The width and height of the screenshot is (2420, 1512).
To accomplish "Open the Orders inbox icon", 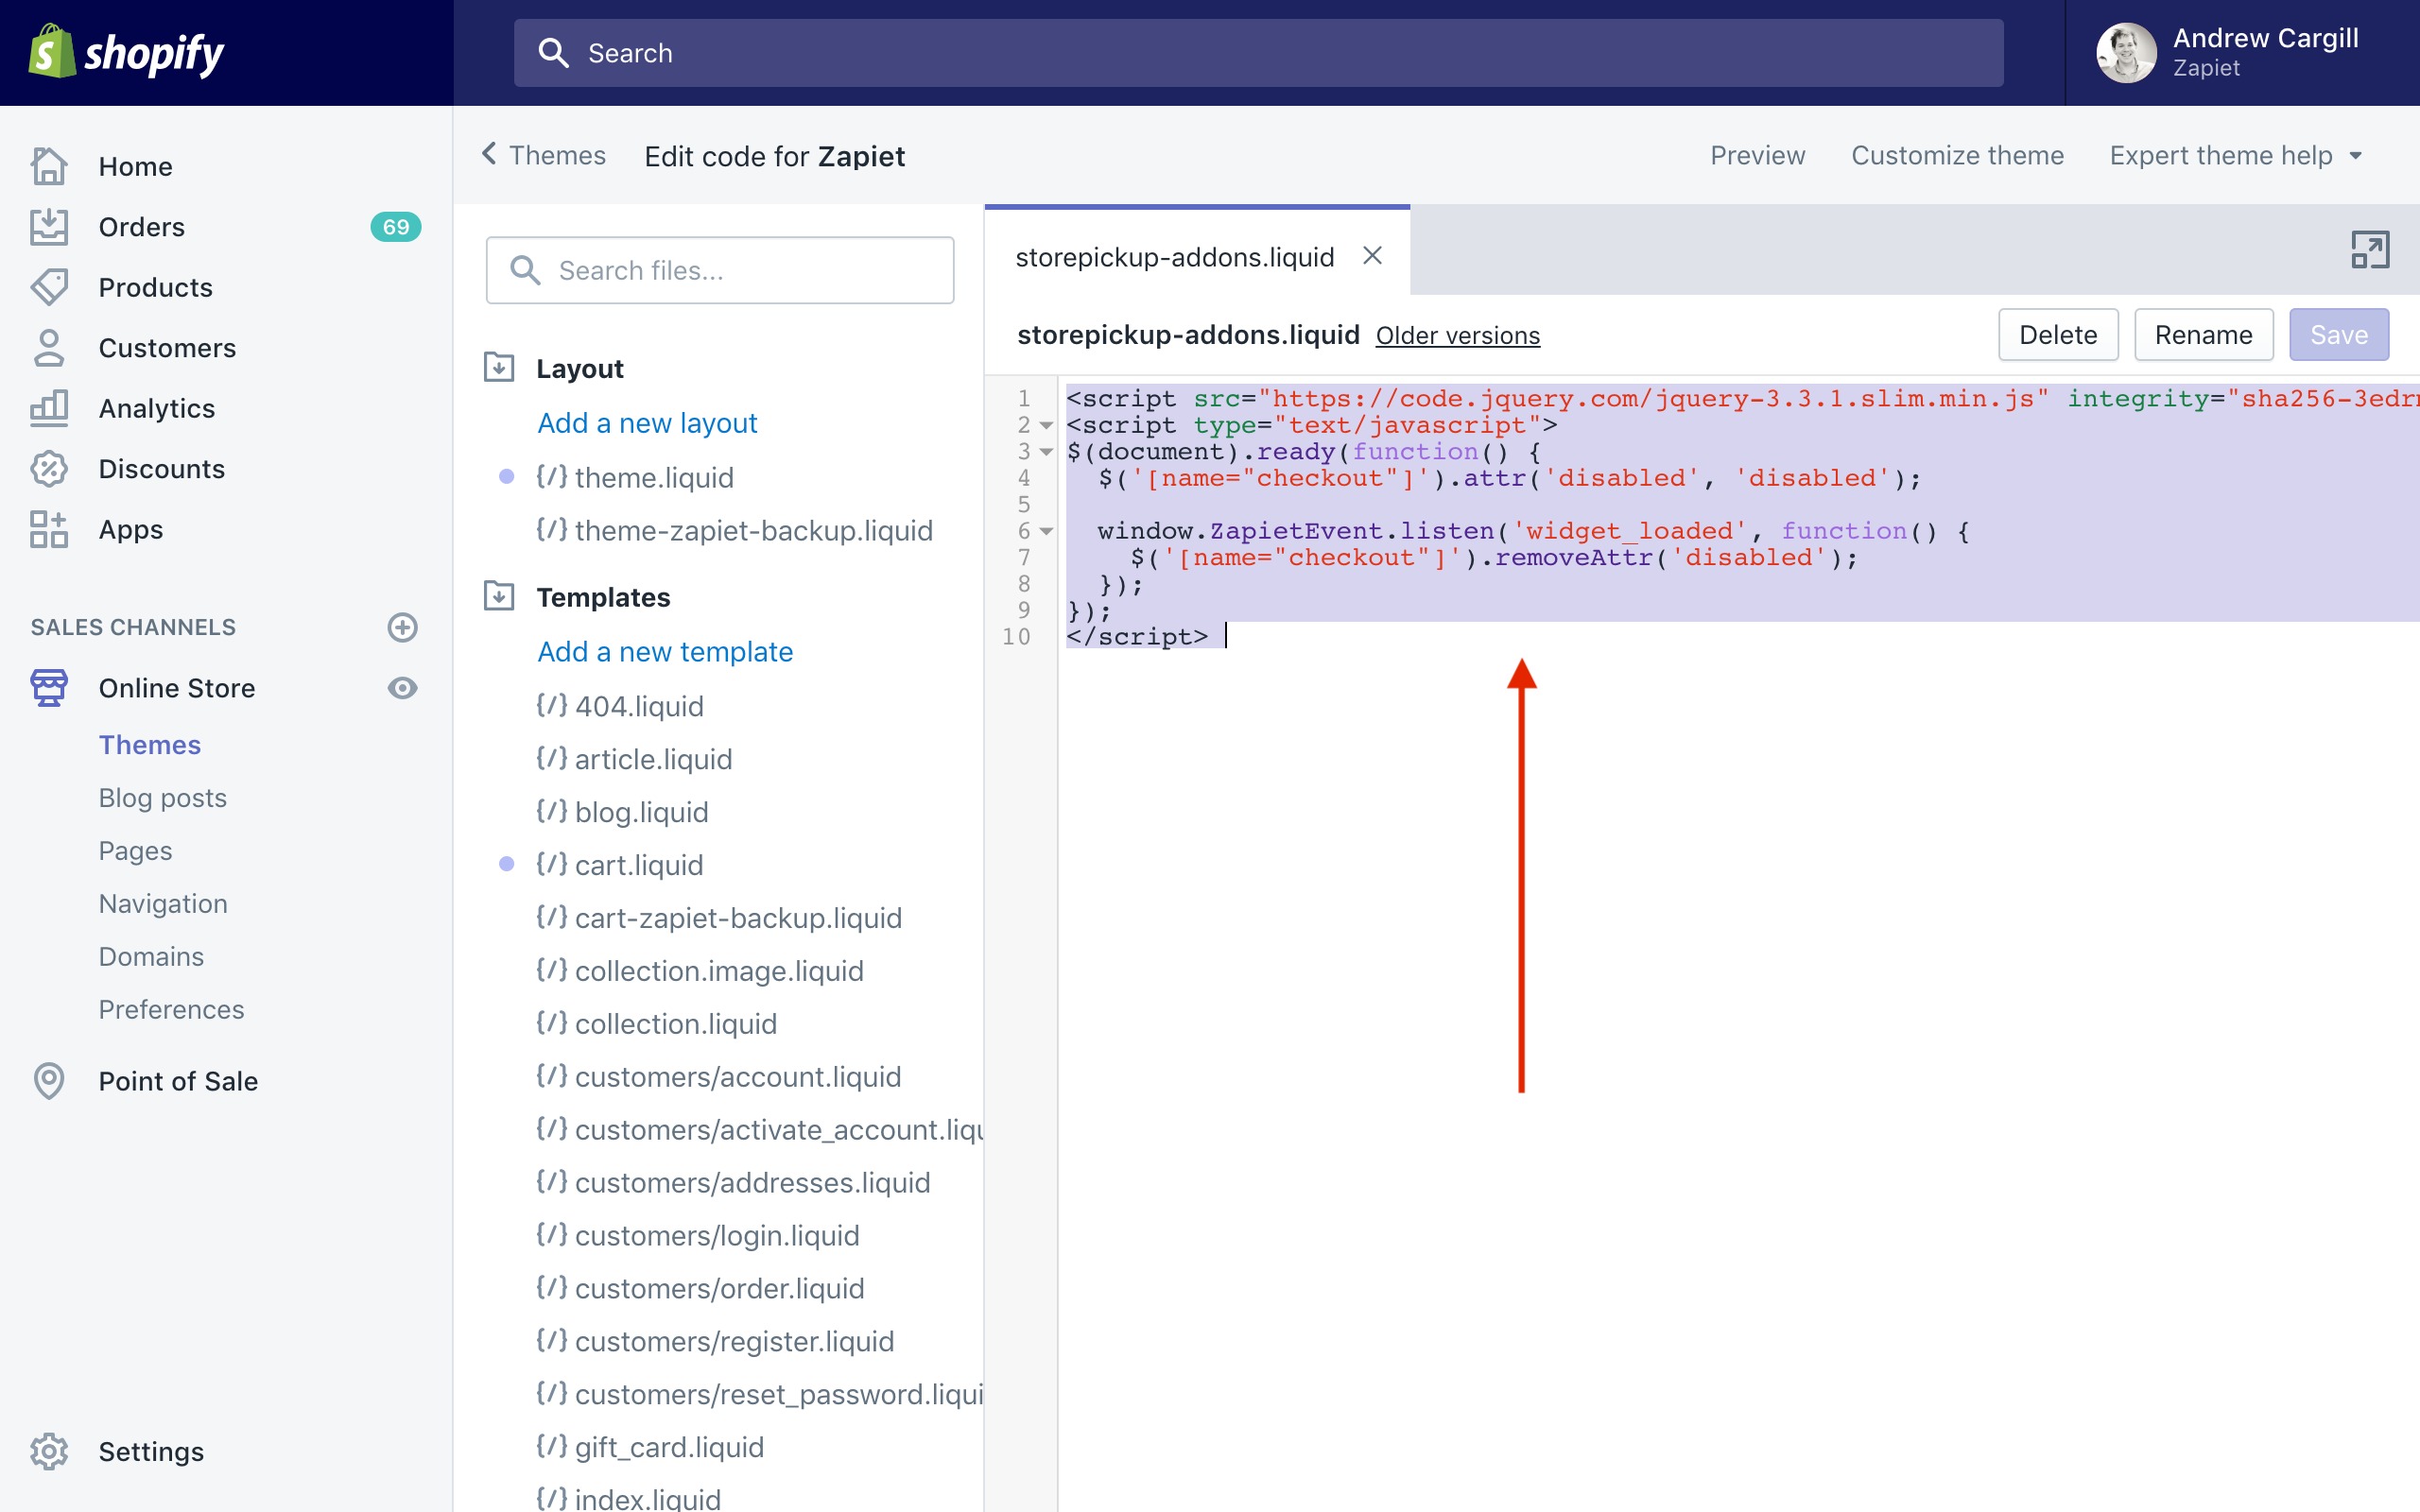I will click(x=49, y=227).
